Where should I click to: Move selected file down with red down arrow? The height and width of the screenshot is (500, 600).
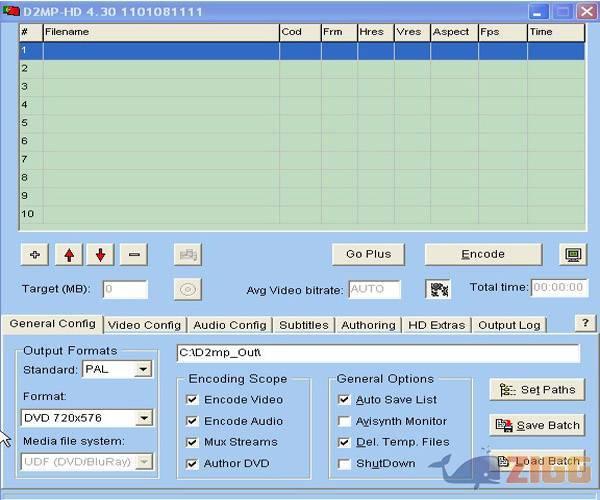[x=101, y=255]
